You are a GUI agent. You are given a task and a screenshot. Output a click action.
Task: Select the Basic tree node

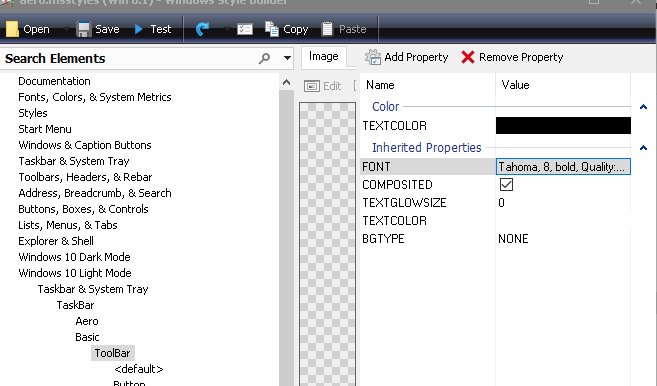click(x=87, y=337)
